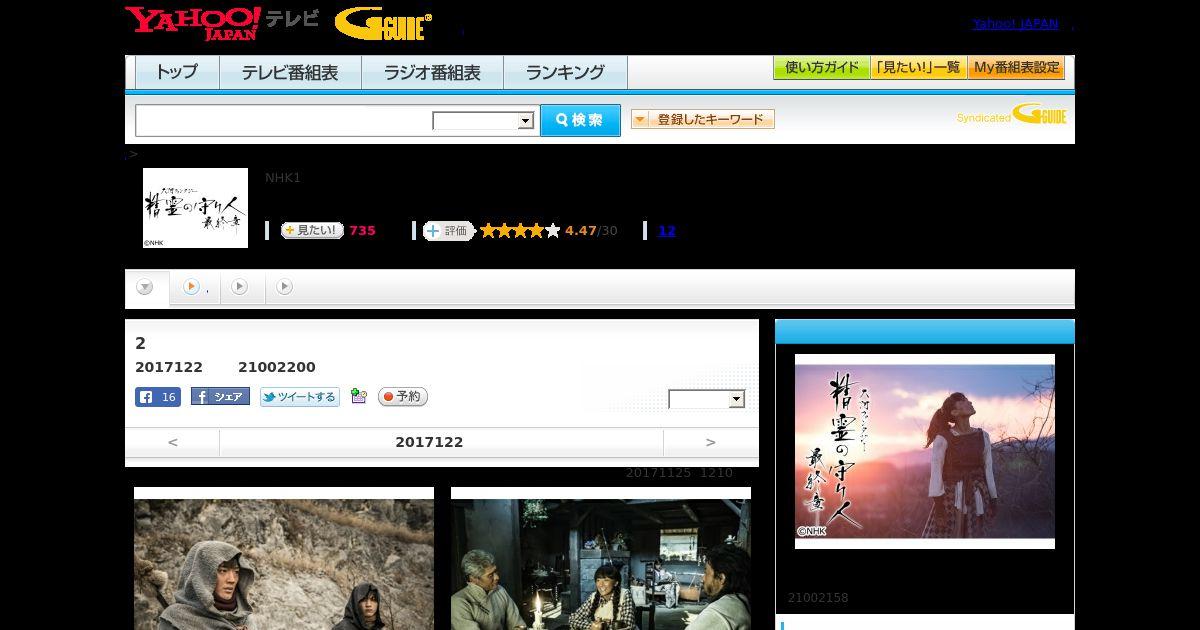Hit the blue 検索 search button

coord(580,120)
